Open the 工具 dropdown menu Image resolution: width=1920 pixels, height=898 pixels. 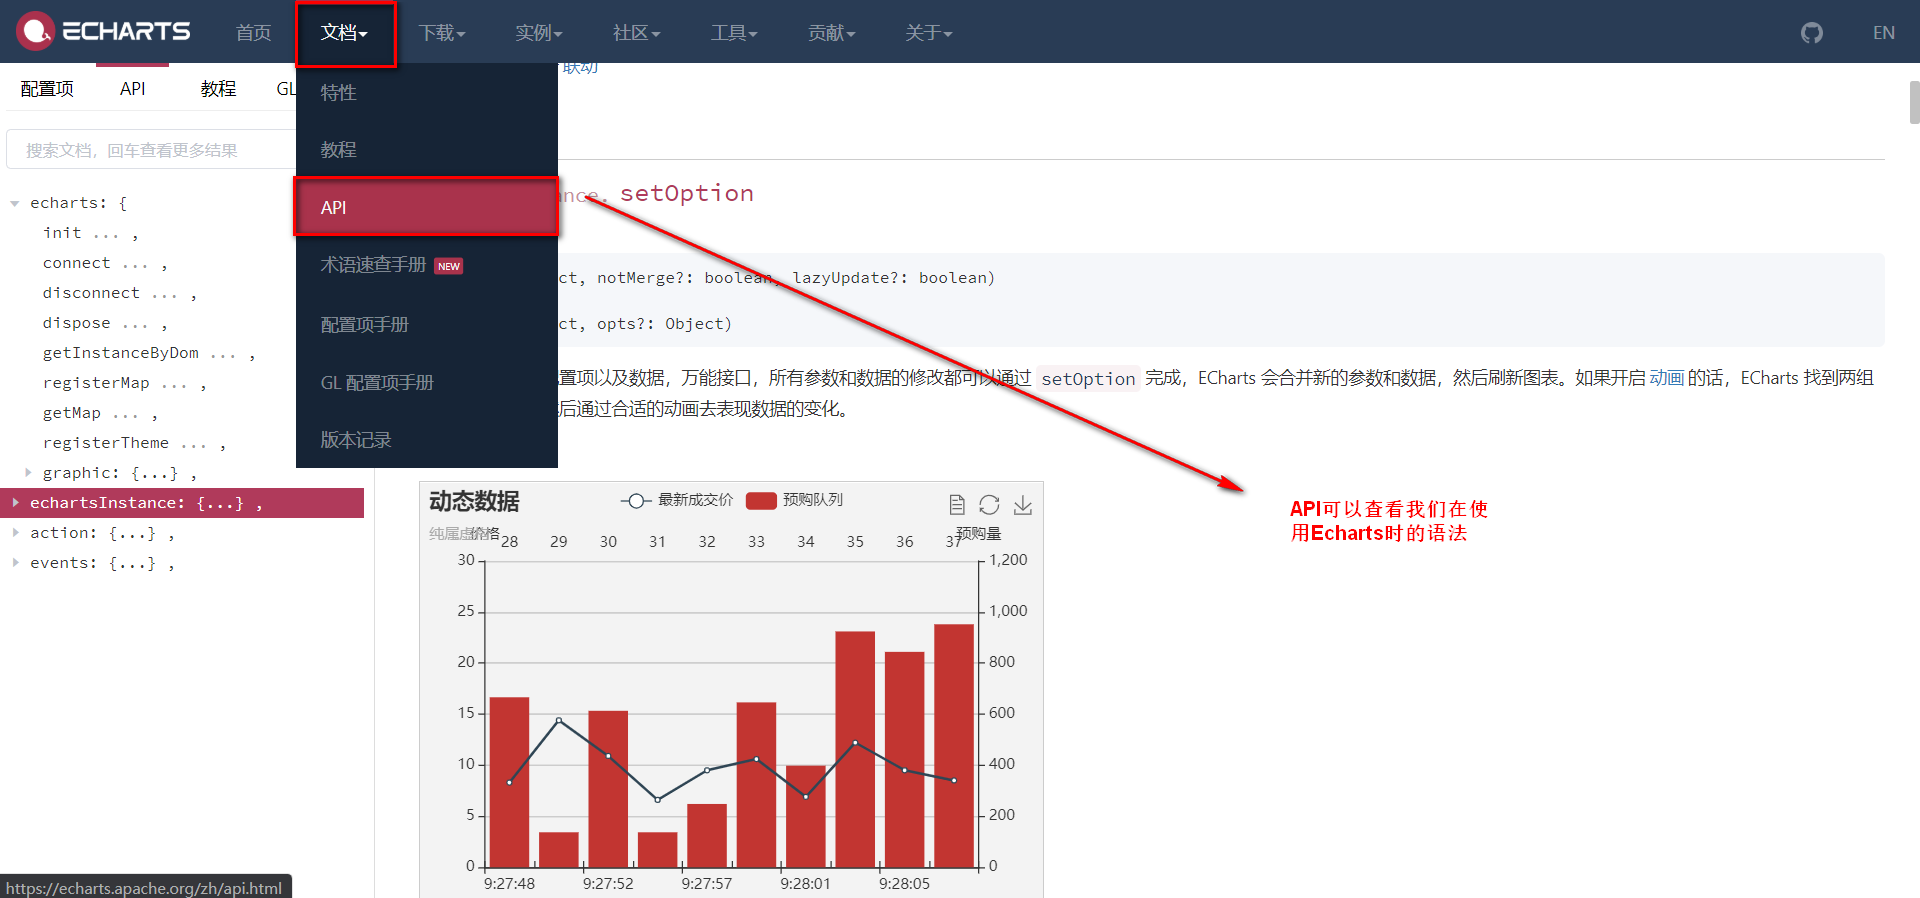(x=734, y=33)
